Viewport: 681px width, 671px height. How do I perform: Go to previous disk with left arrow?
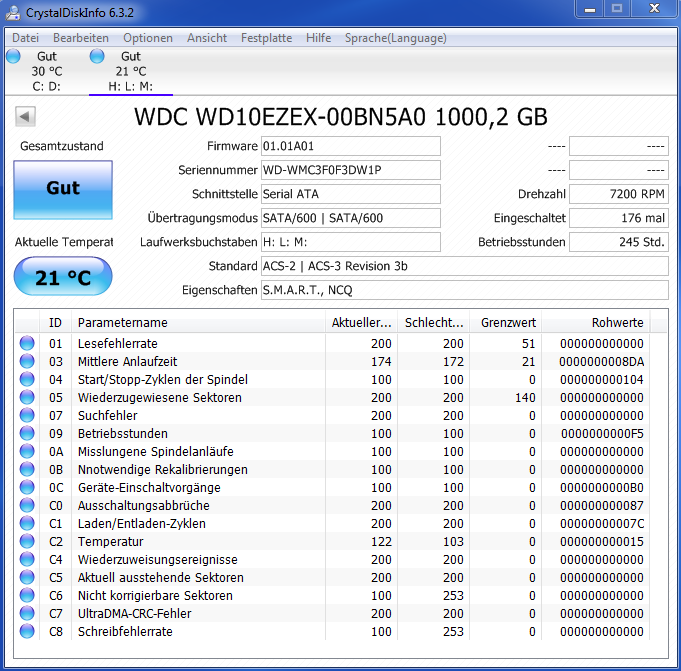(25, 116)
